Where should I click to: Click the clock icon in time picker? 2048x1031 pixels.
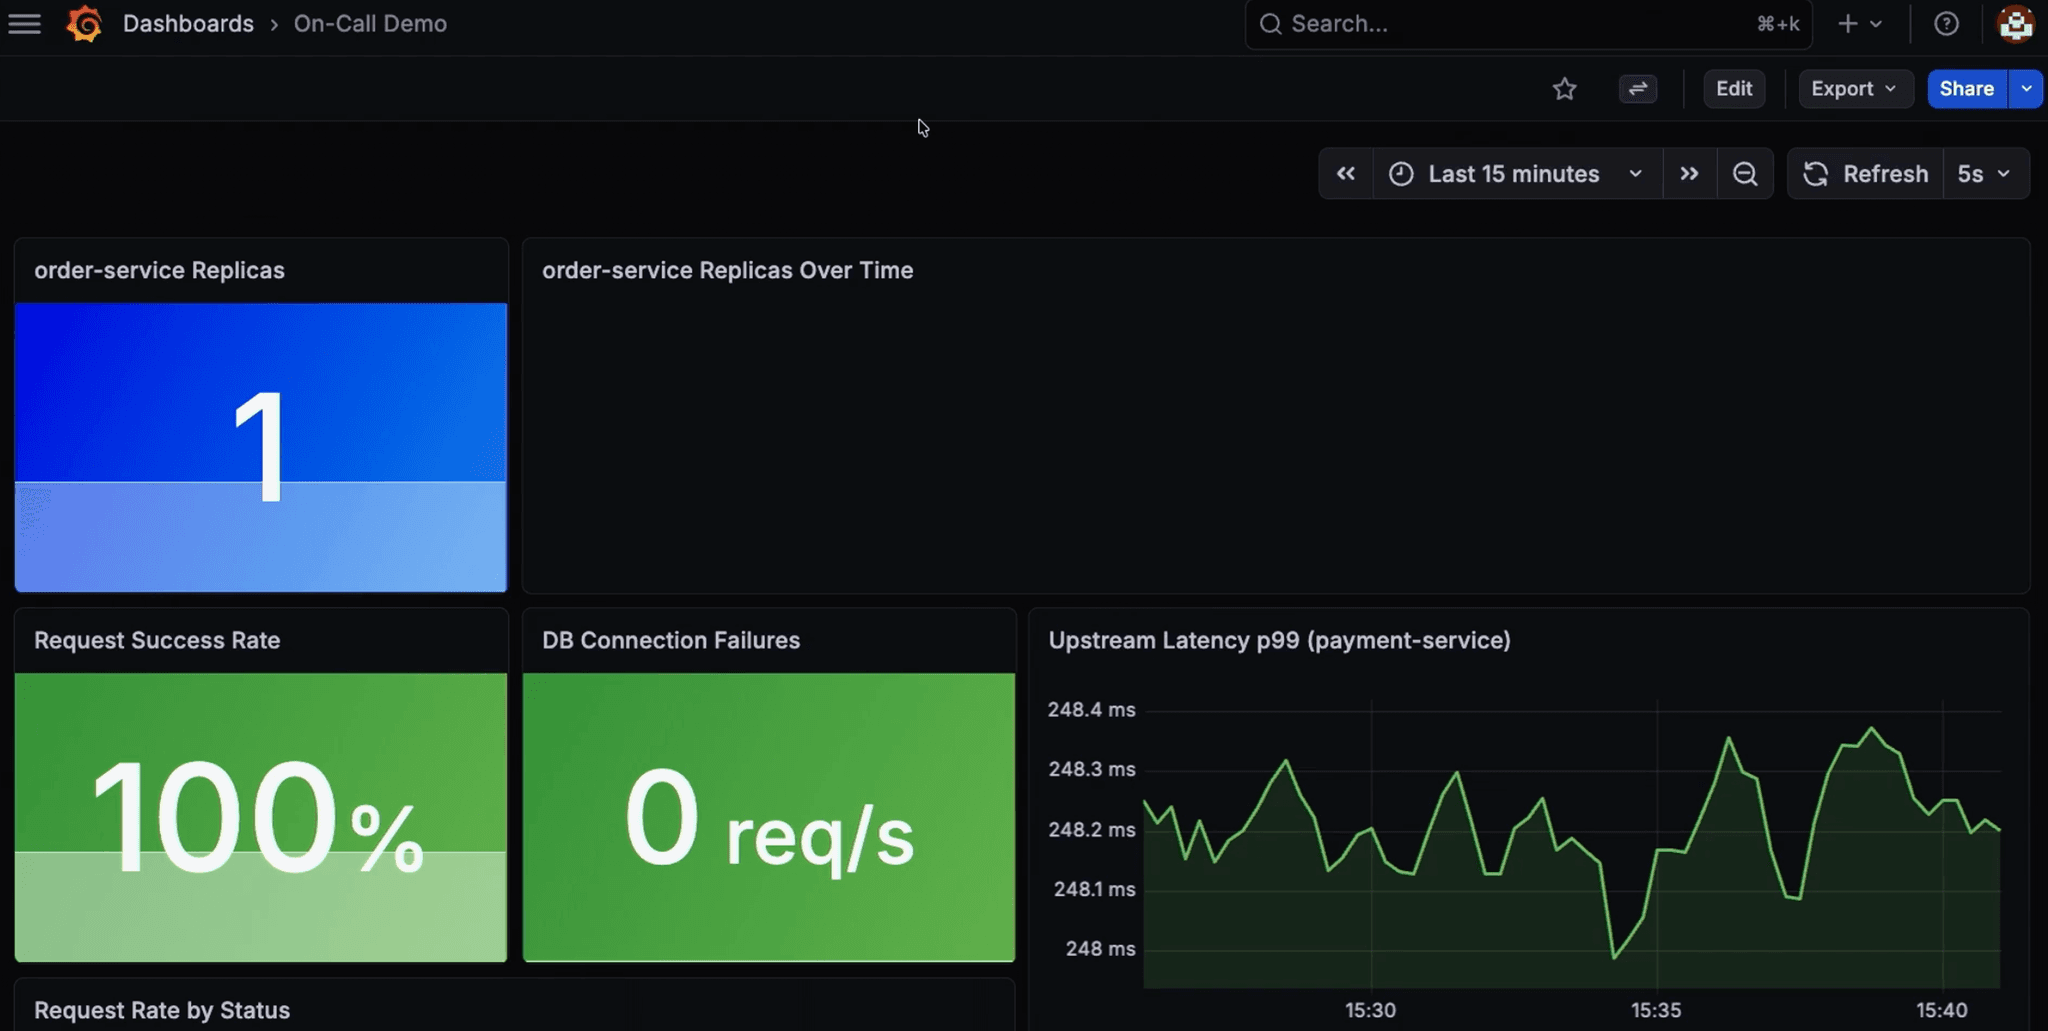coord(1401,174)
